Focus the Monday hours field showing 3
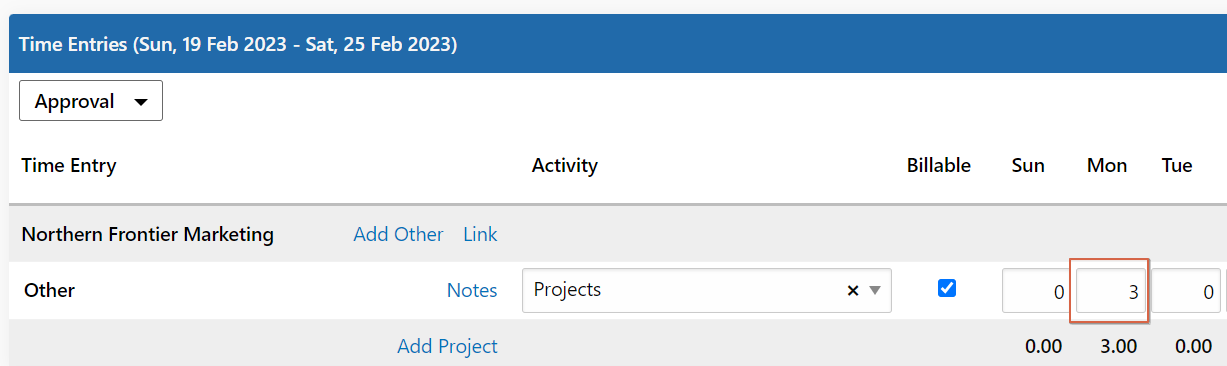The width and height of the screenshot is (1227, 366). 1110,291
